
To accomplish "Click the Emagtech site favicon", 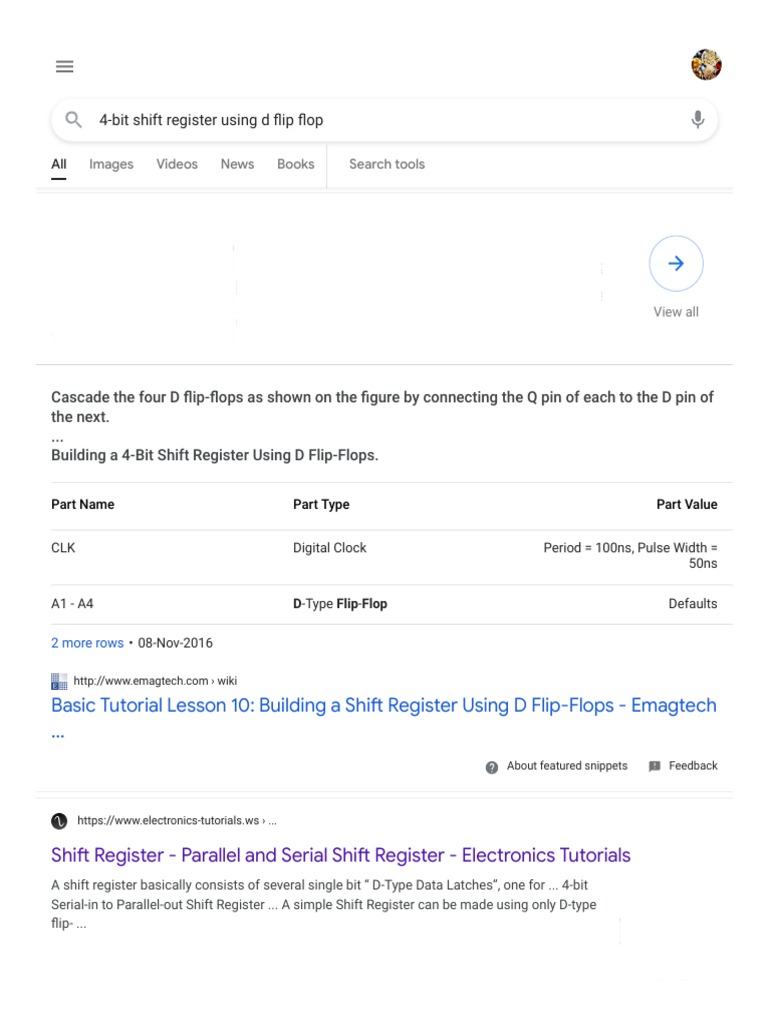I will coord(59,682).
